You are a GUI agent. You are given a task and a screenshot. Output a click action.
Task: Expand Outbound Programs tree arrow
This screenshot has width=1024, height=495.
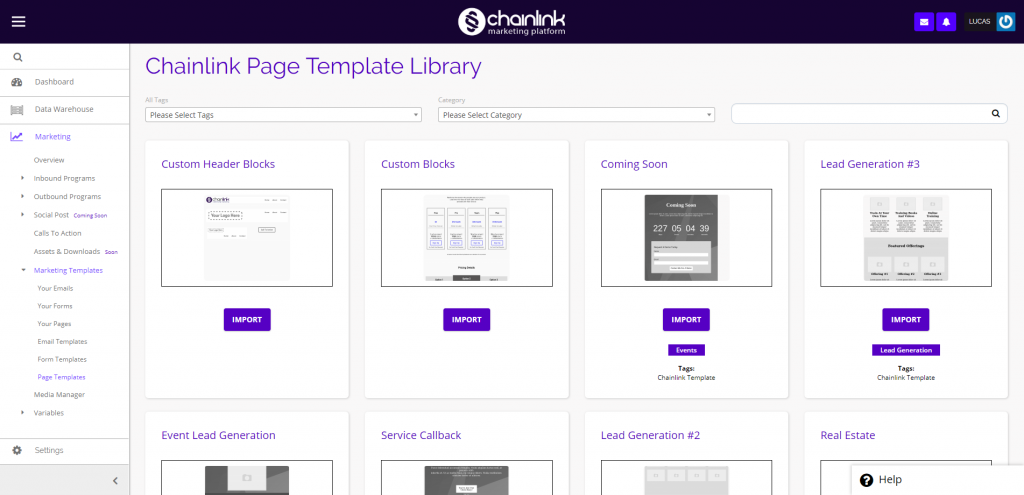click(22, 197)
